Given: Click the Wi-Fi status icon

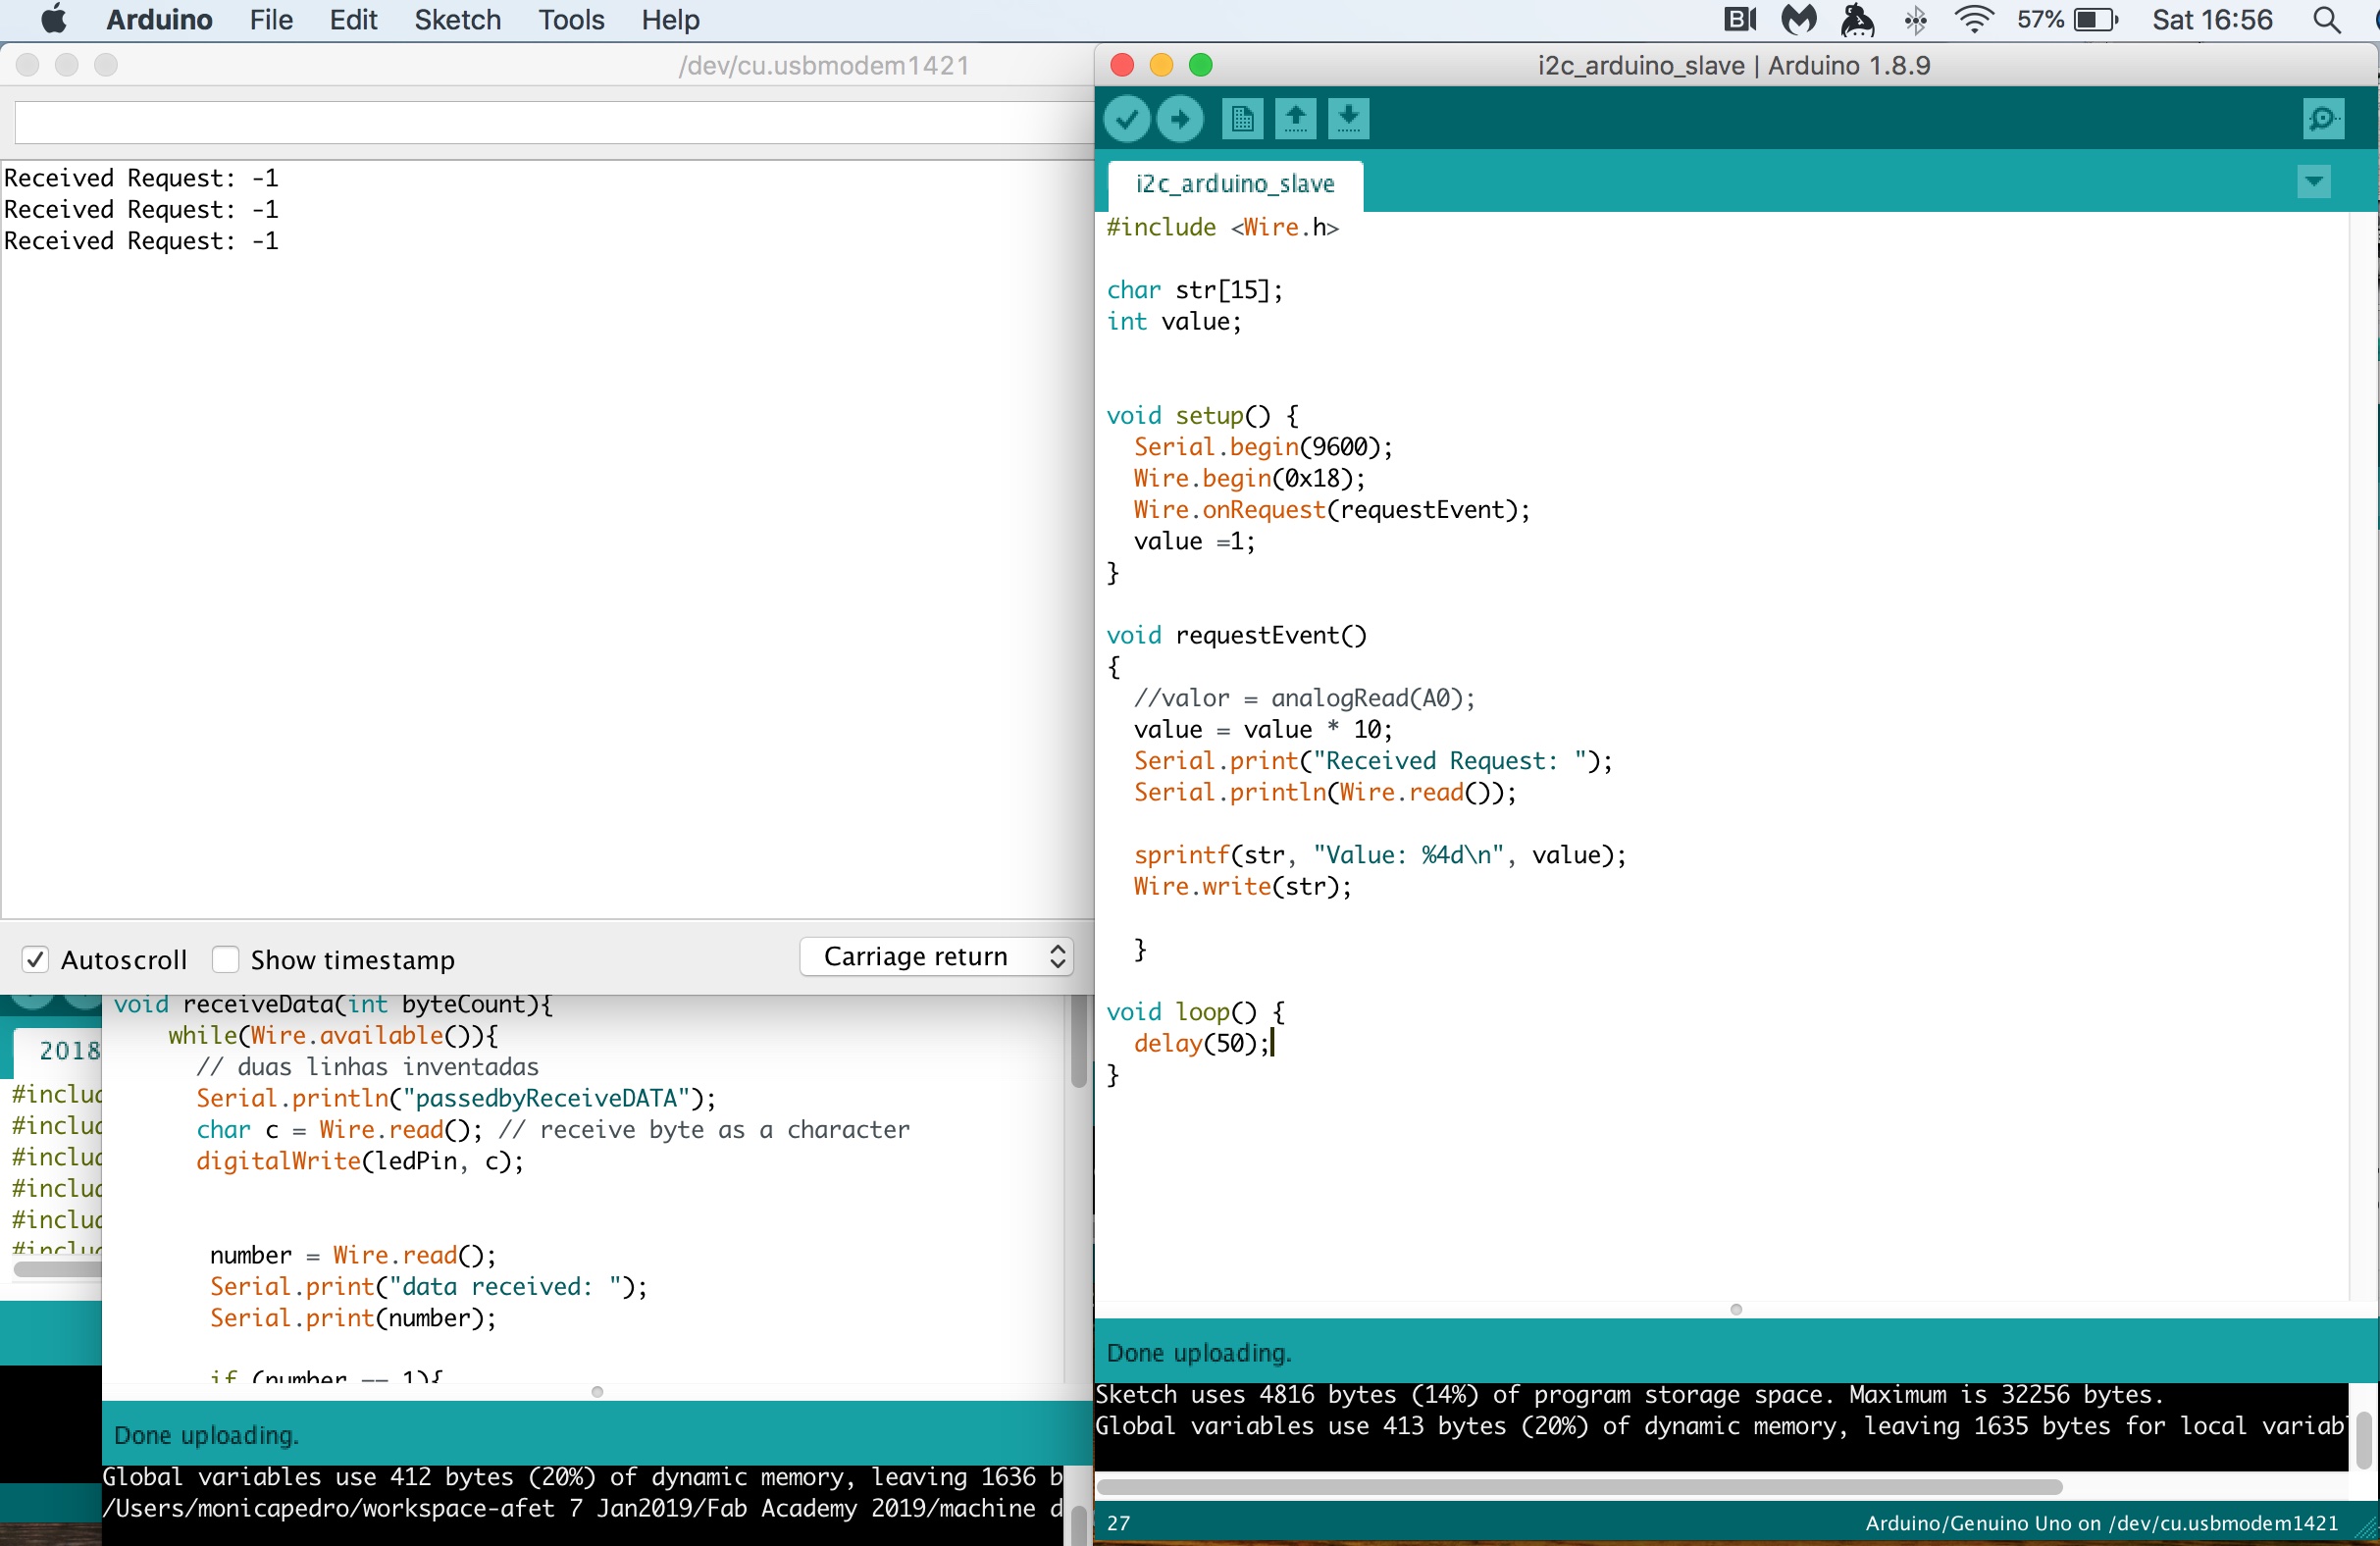Looking at the screenshot, I should [1974, 19].
